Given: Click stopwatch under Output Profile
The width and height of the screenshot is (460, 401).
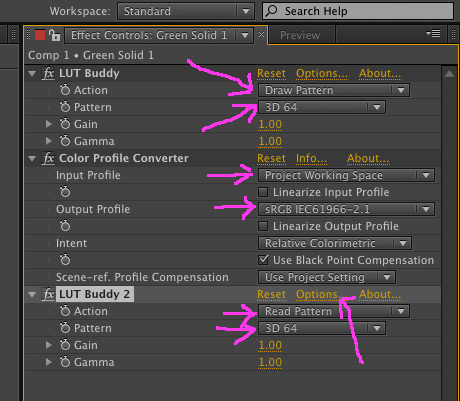Looking at the screenshot, I should [65, 226].
